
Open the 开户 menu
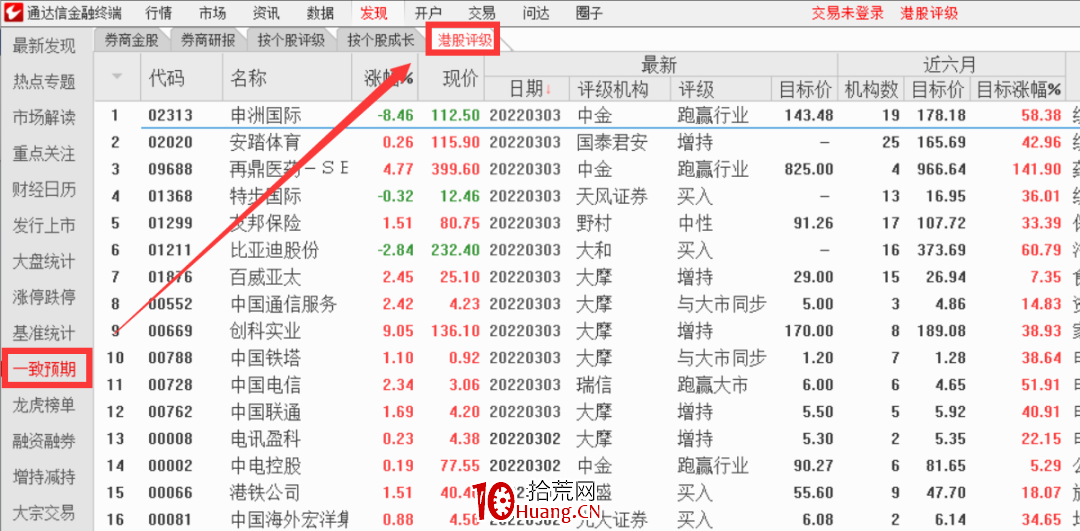pyautogui.click(x=428, y=12)
